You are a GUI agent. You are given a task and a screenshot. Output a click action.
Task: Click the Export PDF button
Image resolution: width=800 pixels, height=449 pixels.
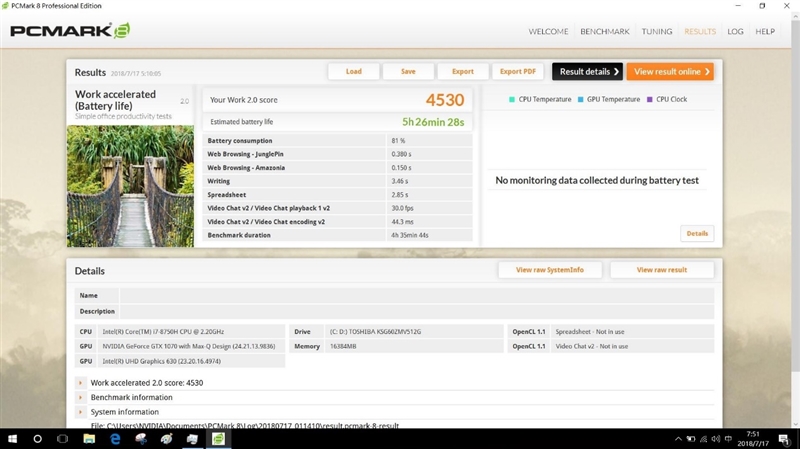[518, 72]
